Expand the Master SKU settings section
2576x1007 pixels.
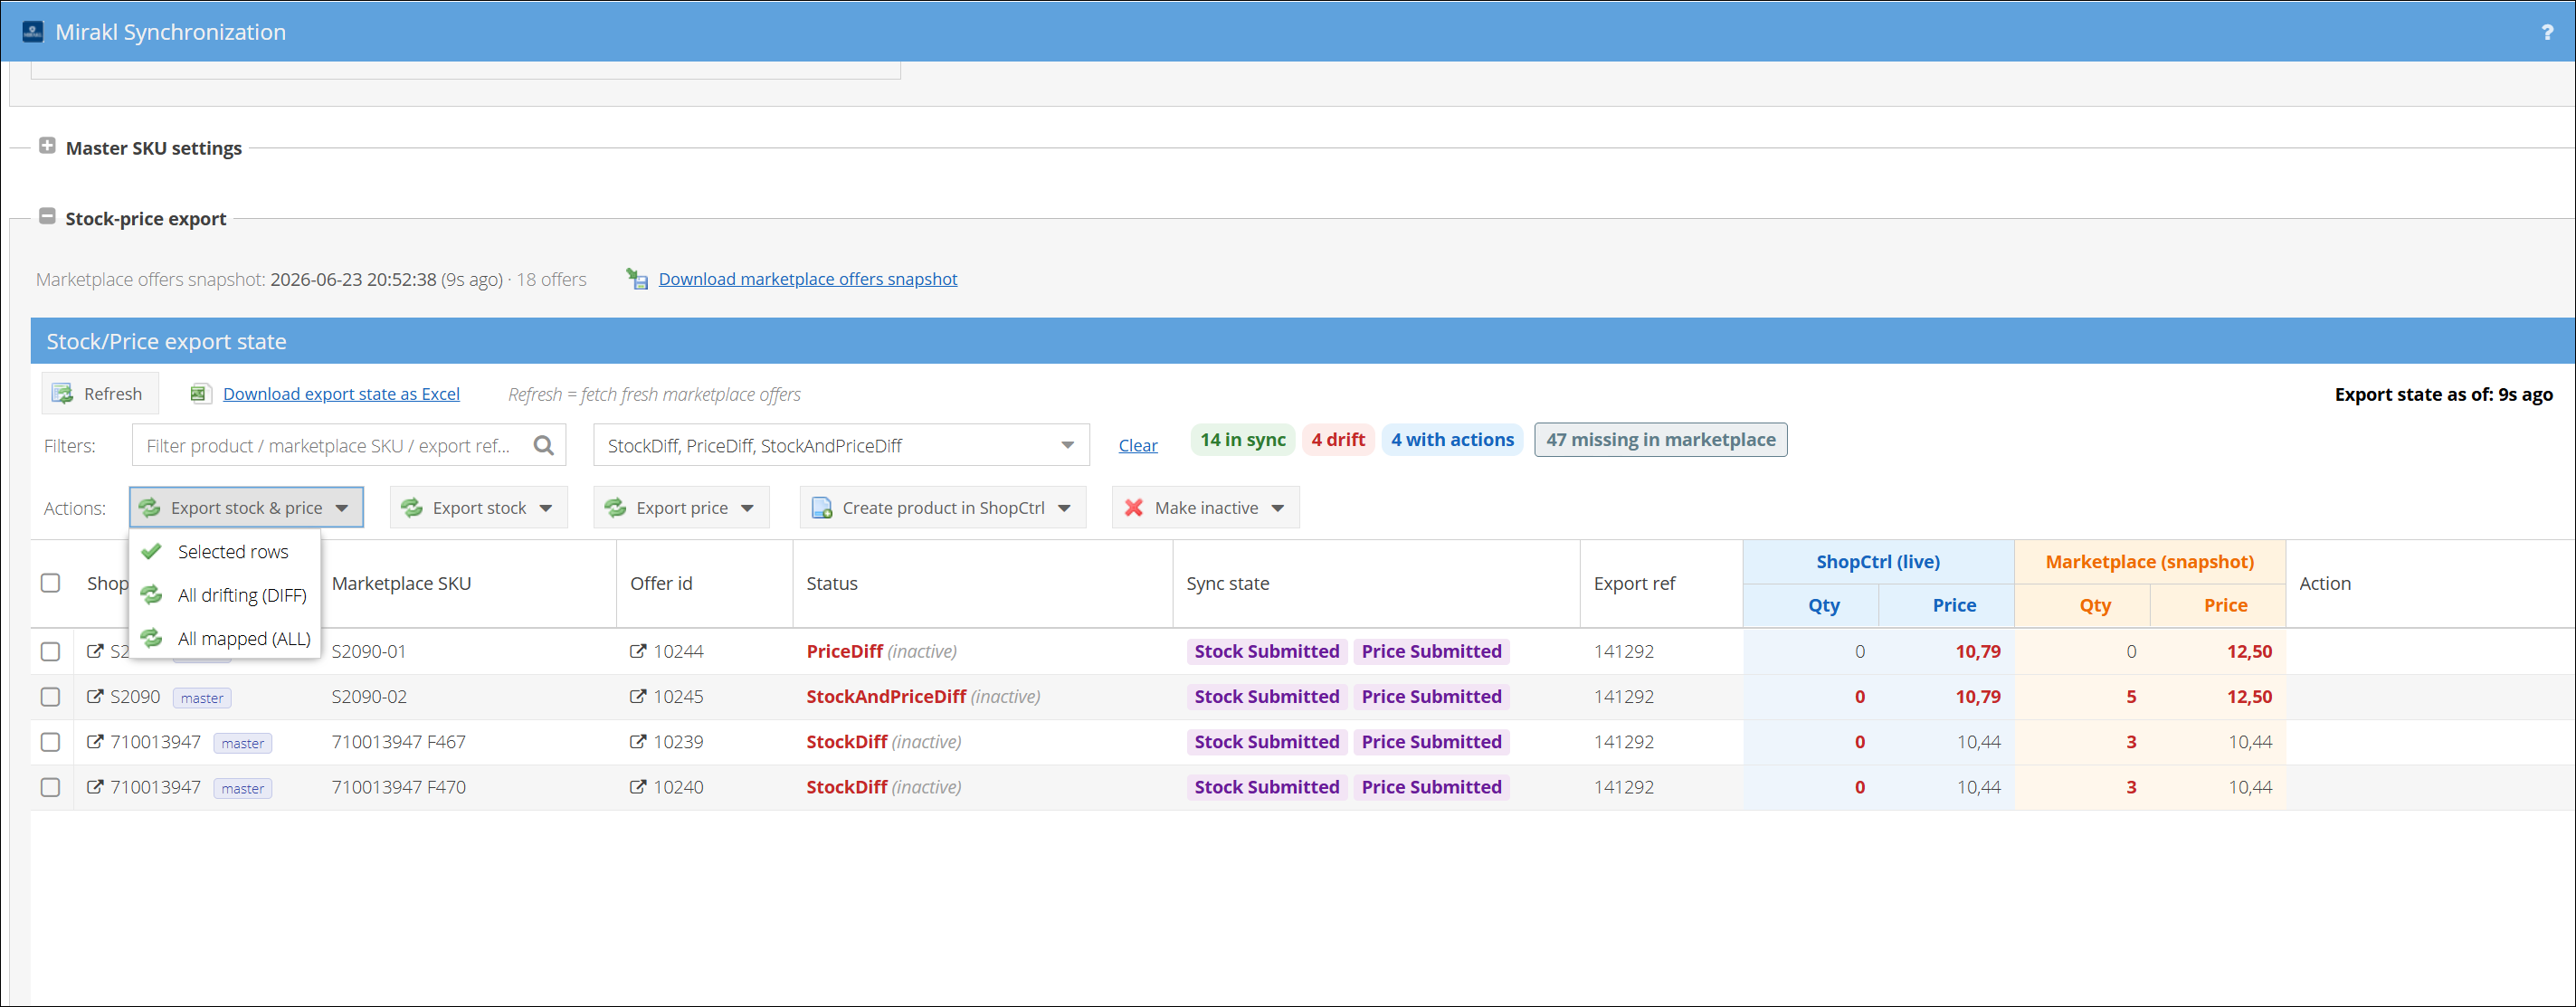47,146
